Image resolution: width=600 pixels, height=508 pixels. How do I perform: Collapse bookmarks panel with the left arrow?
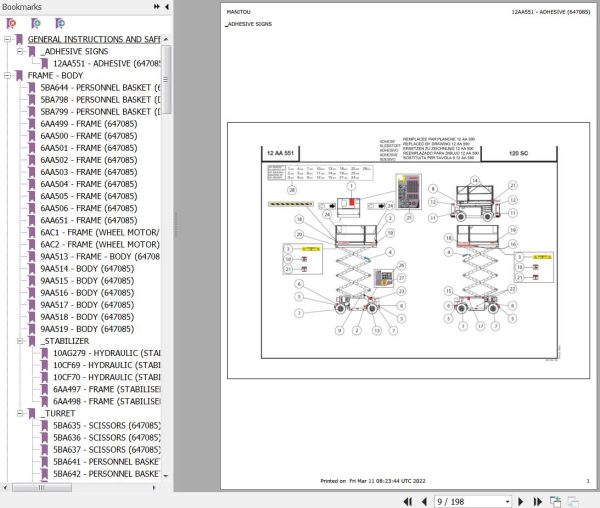pos(167,7)
